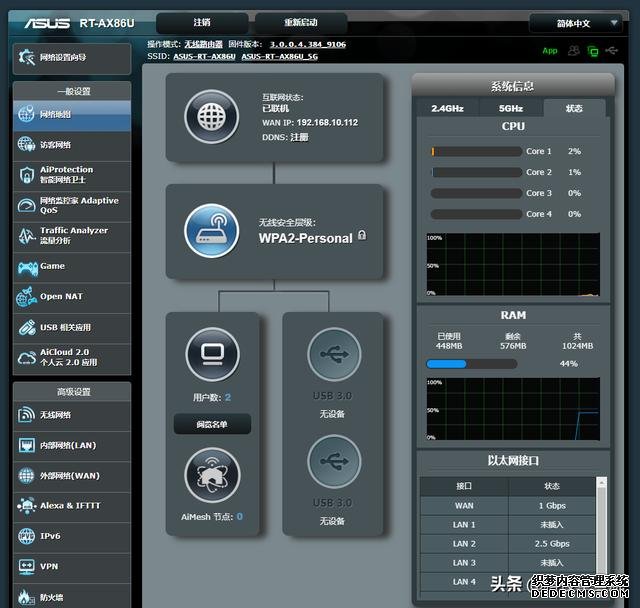Click the guest users status icon in header
This screenshot has height=608, width=640.
point(573,51)
